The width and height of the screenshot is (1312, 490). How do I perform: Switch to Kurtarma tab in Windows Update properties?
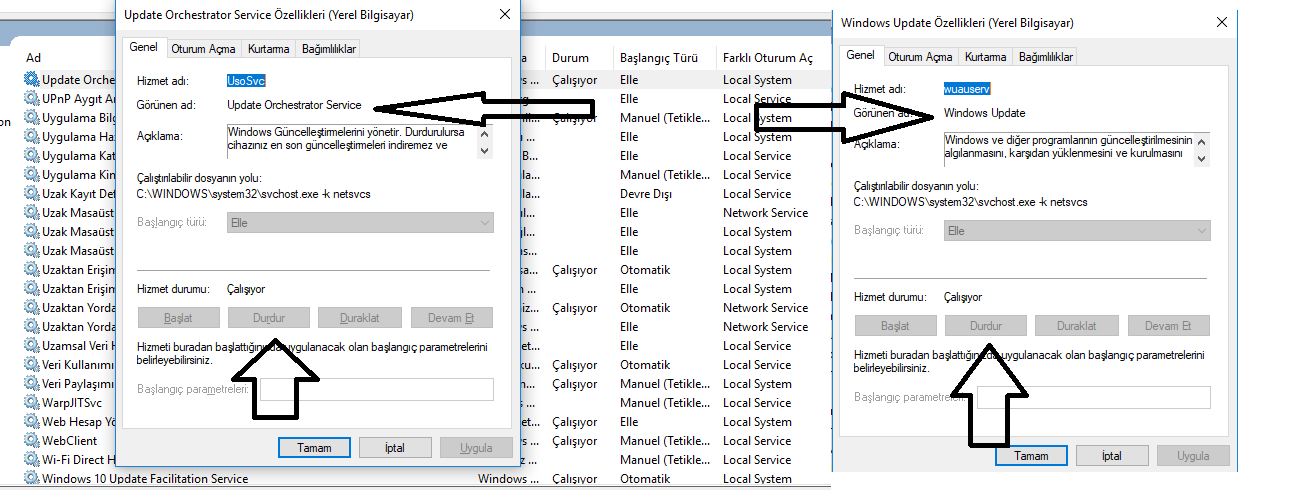click(x=986, y=57)
